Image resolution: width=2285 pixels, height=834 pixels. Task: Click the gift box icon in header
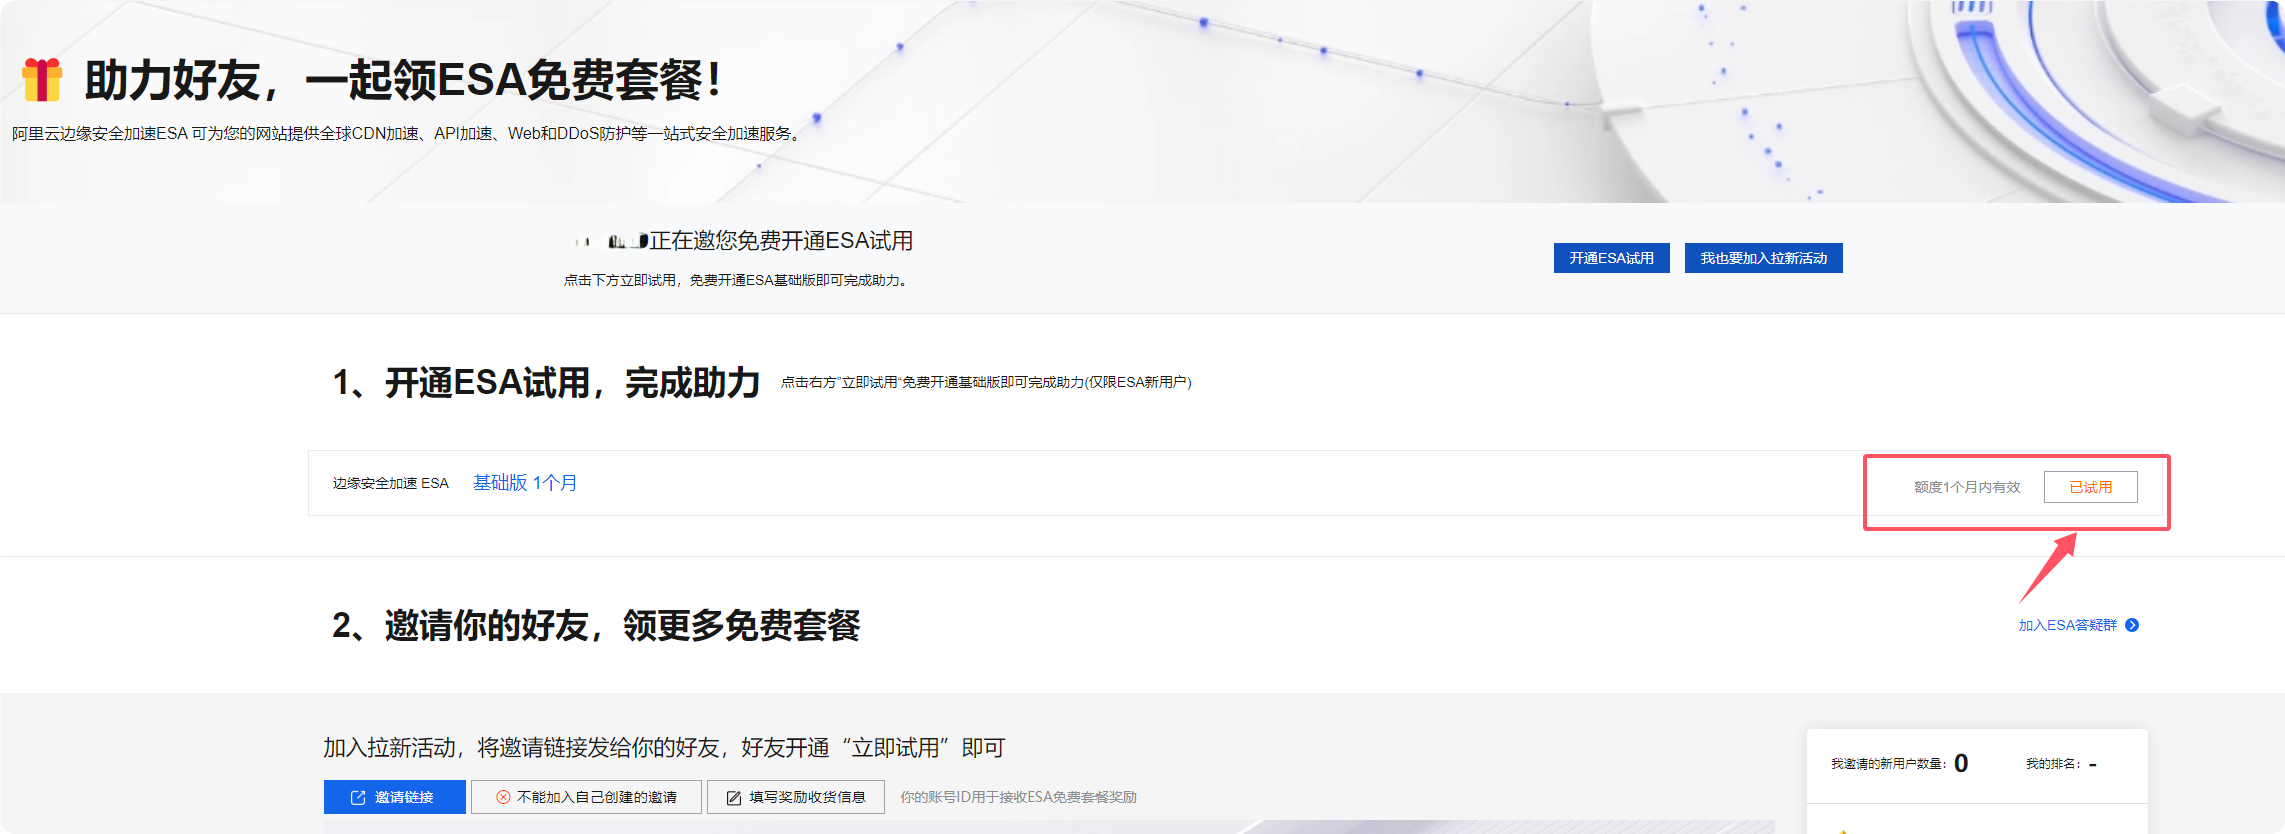42,80
